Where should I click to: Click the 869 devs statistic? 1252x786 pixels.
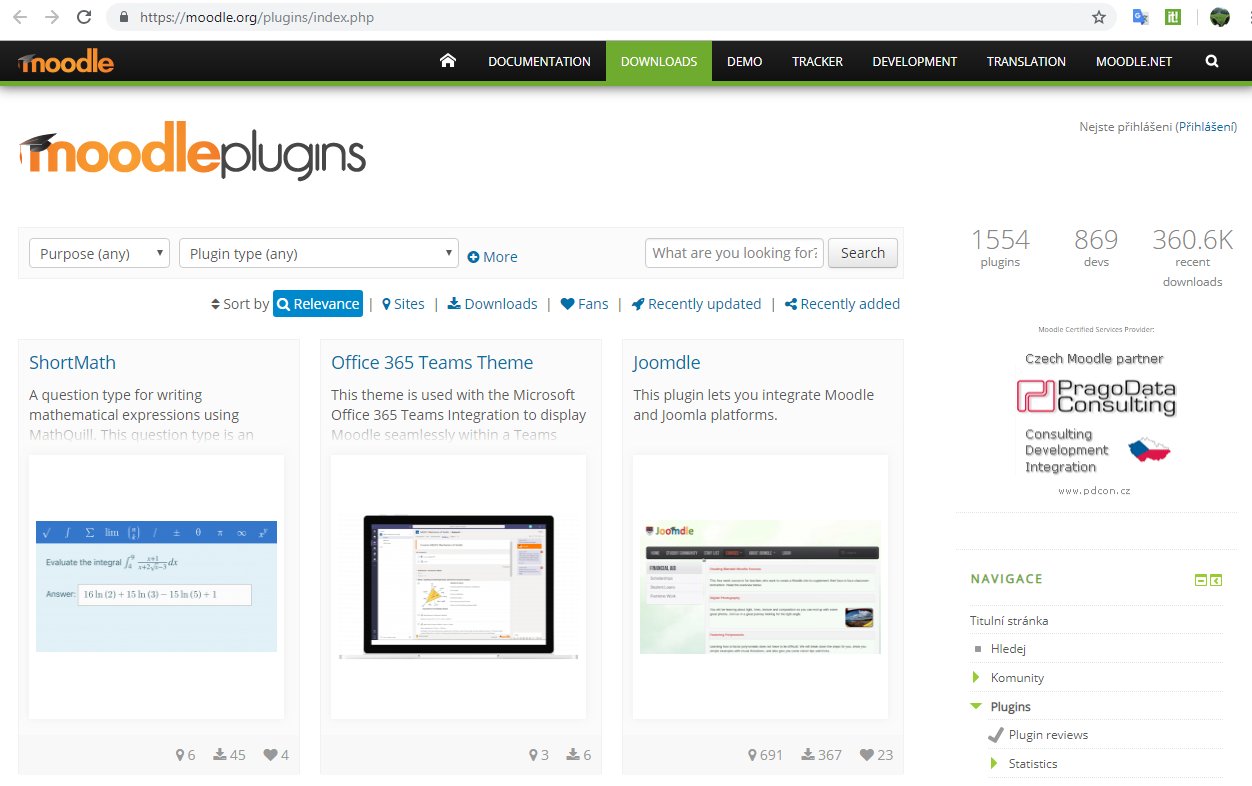[x=1096, y=247]
